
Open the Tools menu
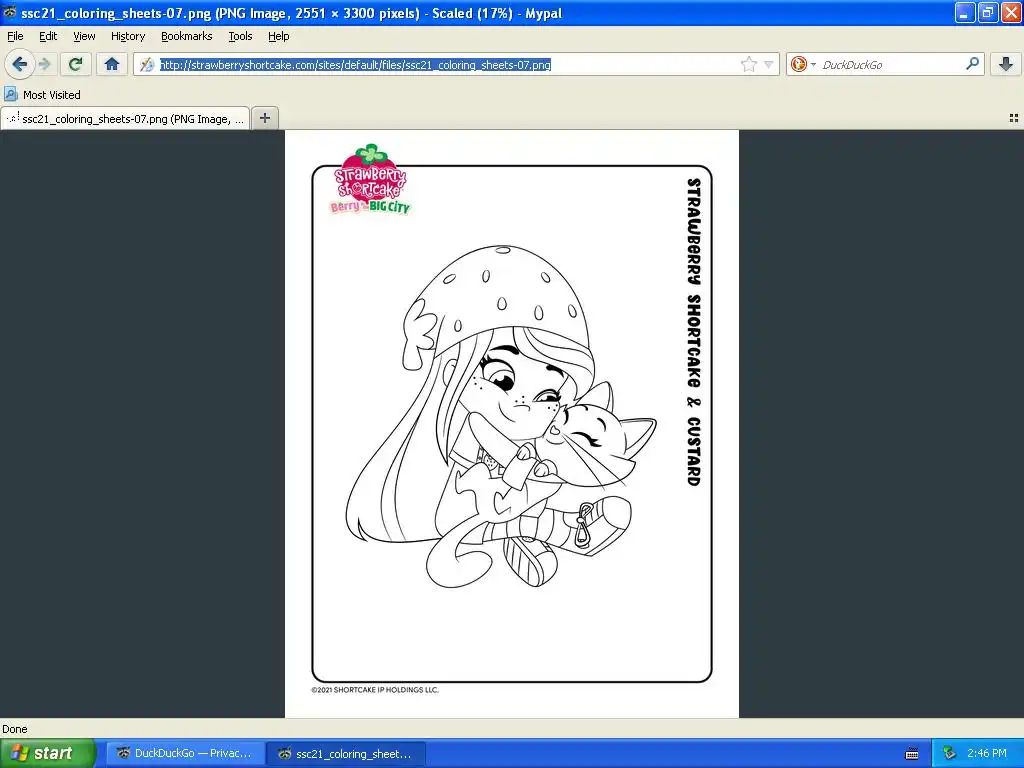[240, 36]
